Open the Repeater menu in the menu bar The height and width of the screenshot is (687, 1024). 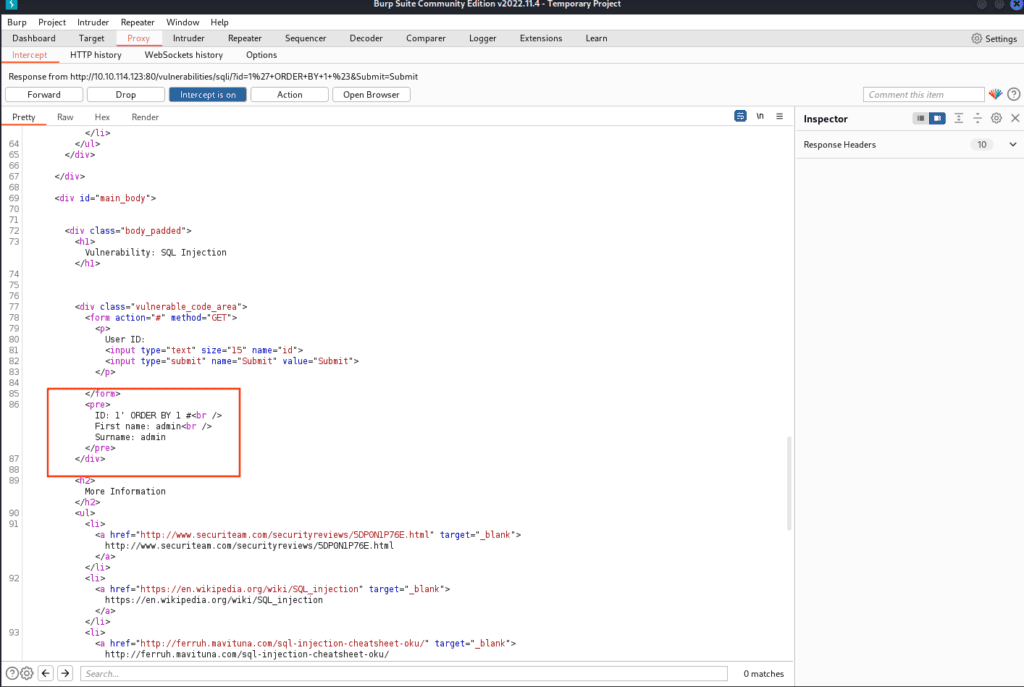point(137,22)
